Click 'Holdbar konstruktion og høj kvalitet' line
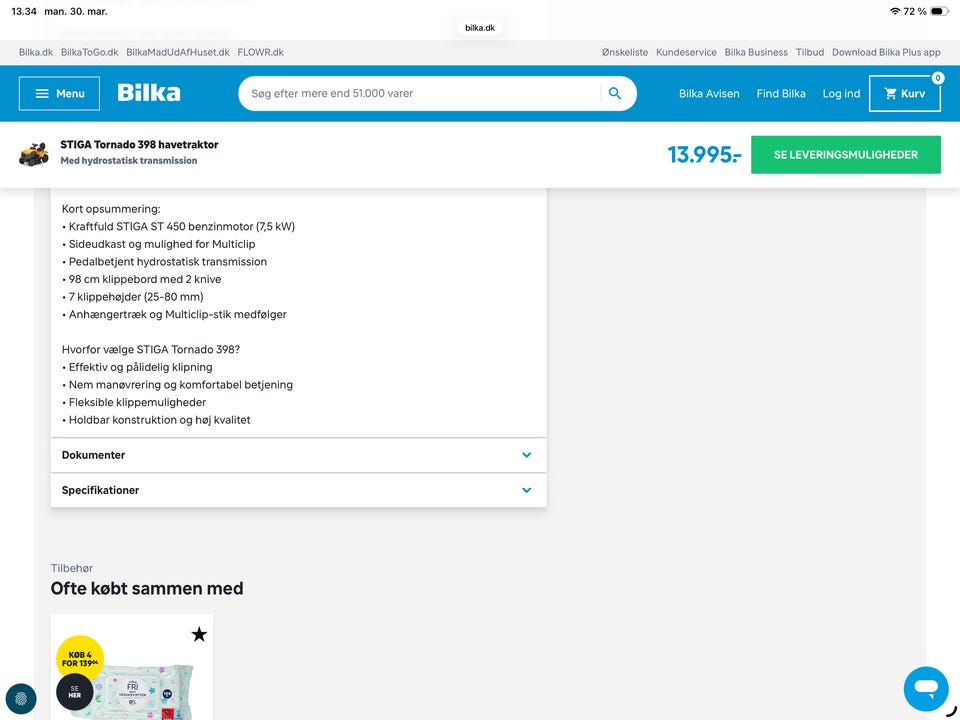The width and height of the screenshot is (960, 720). coord(156,420)
